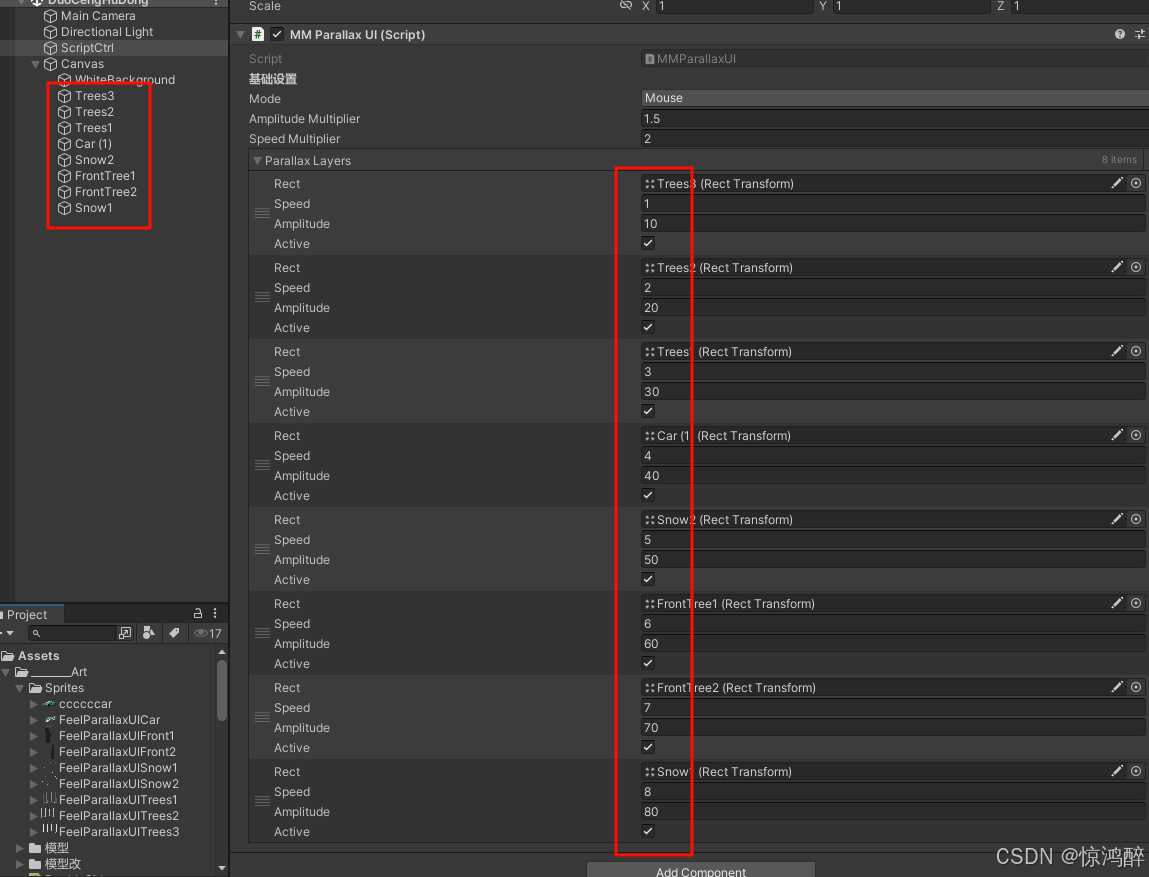
Task: Open the object picker for Trees3 Rect
Action: [x=1136, y=183]
